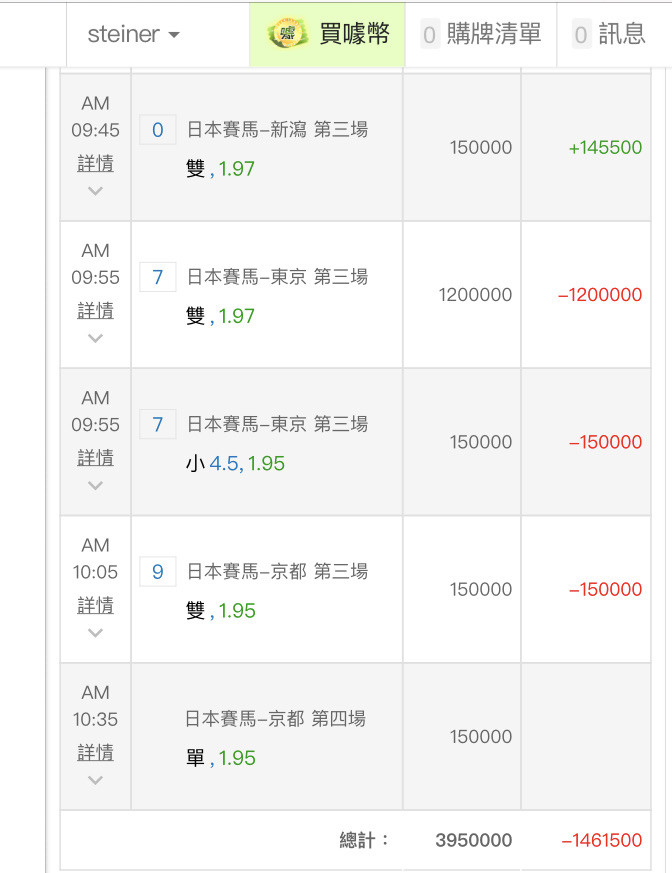The height and width of the screenshot is (873, 672).
Task: Click the 買嚎幣 button
Action: (354, 34)
